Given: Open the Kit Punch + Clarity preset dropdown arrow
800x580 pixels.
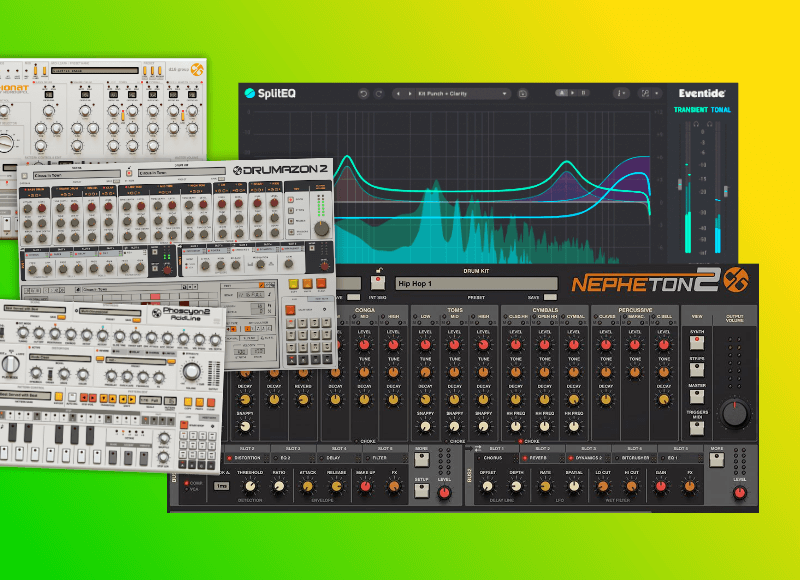Looking at the screenshot, I should (504, 94).
